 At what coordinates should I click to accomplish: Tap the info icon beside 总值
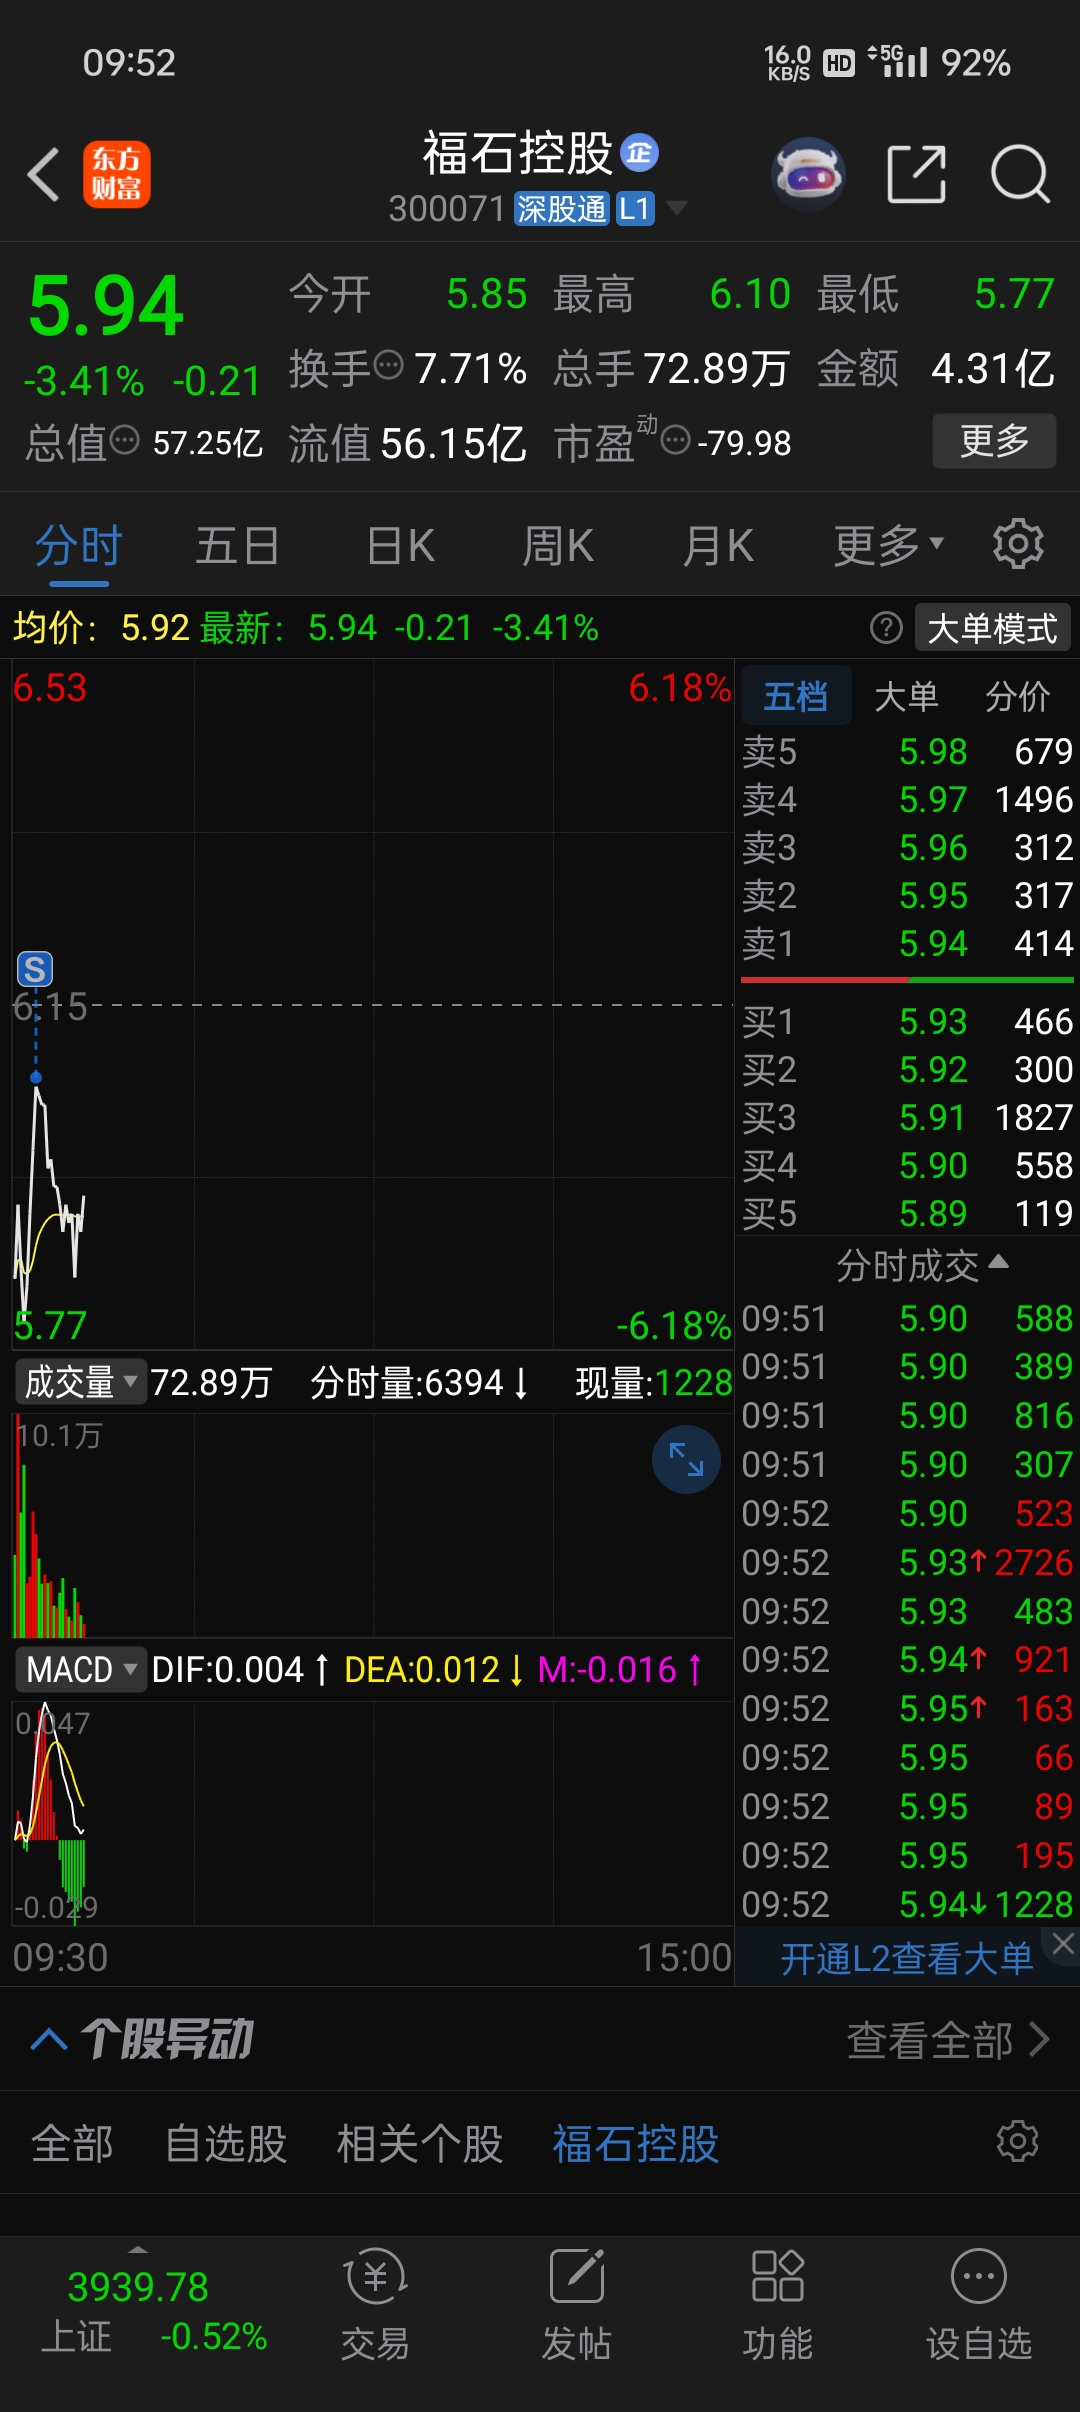124,440
